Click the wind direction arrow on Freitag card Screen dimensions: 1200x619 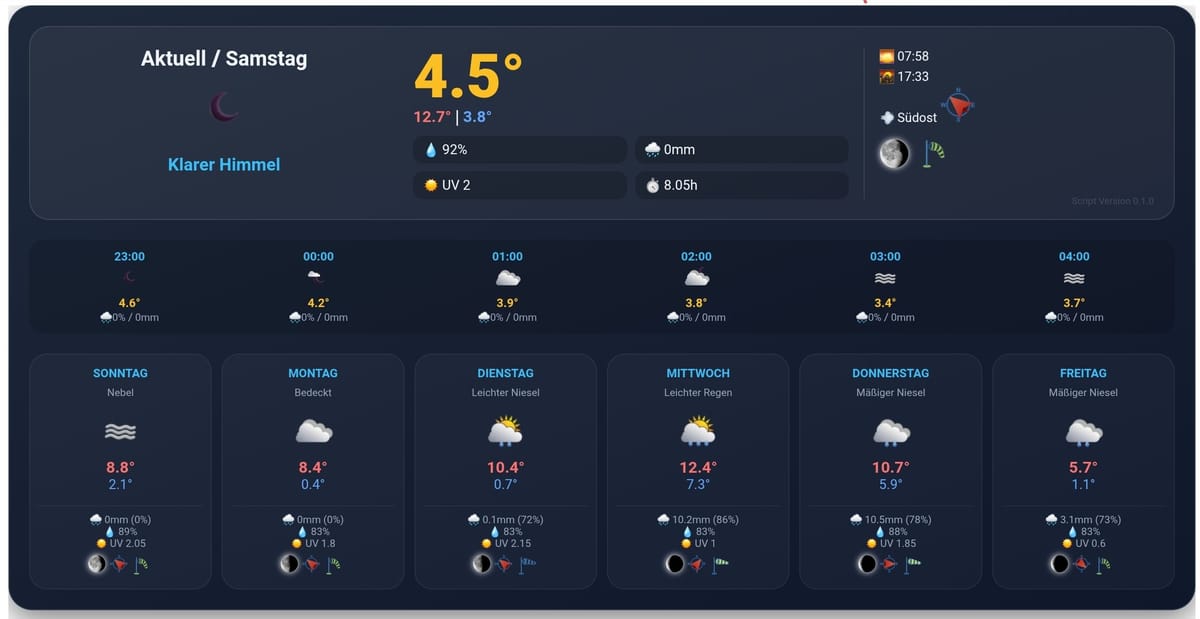pos(1082,564)
